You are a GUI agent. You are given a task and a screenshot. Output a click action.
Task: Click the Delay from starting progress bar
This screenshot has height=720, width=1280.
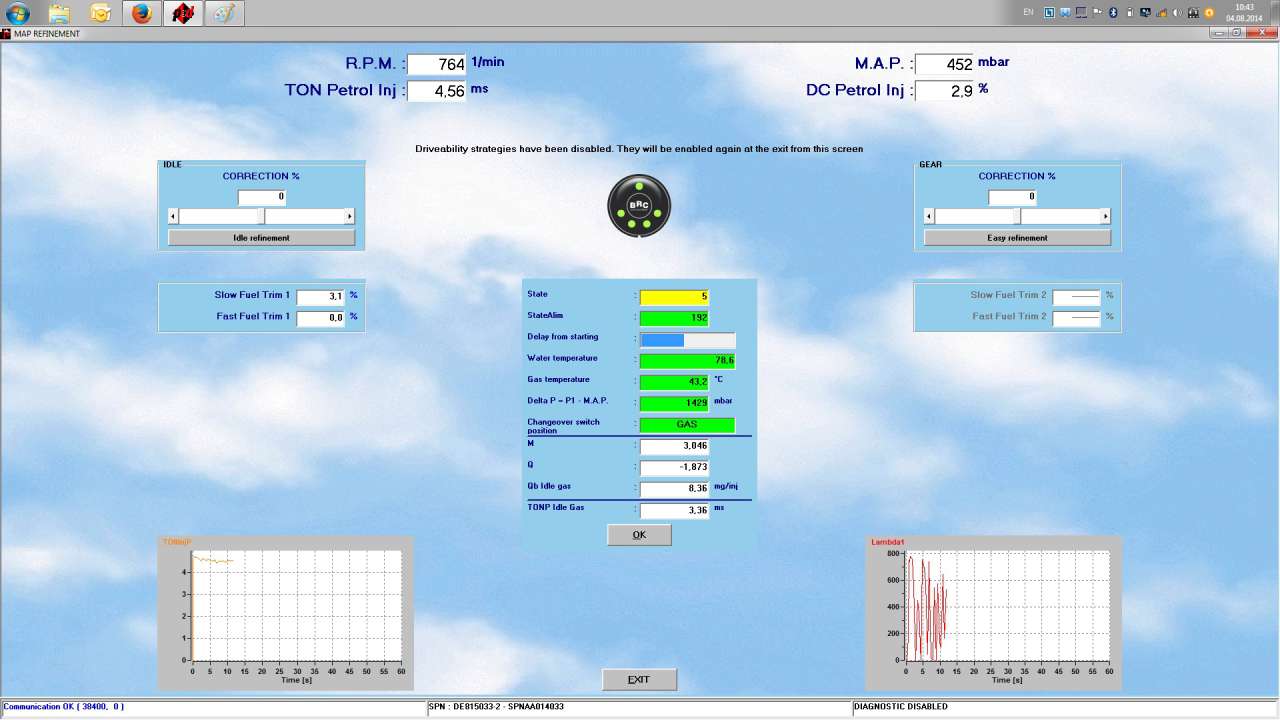click(x=687, y=340)
